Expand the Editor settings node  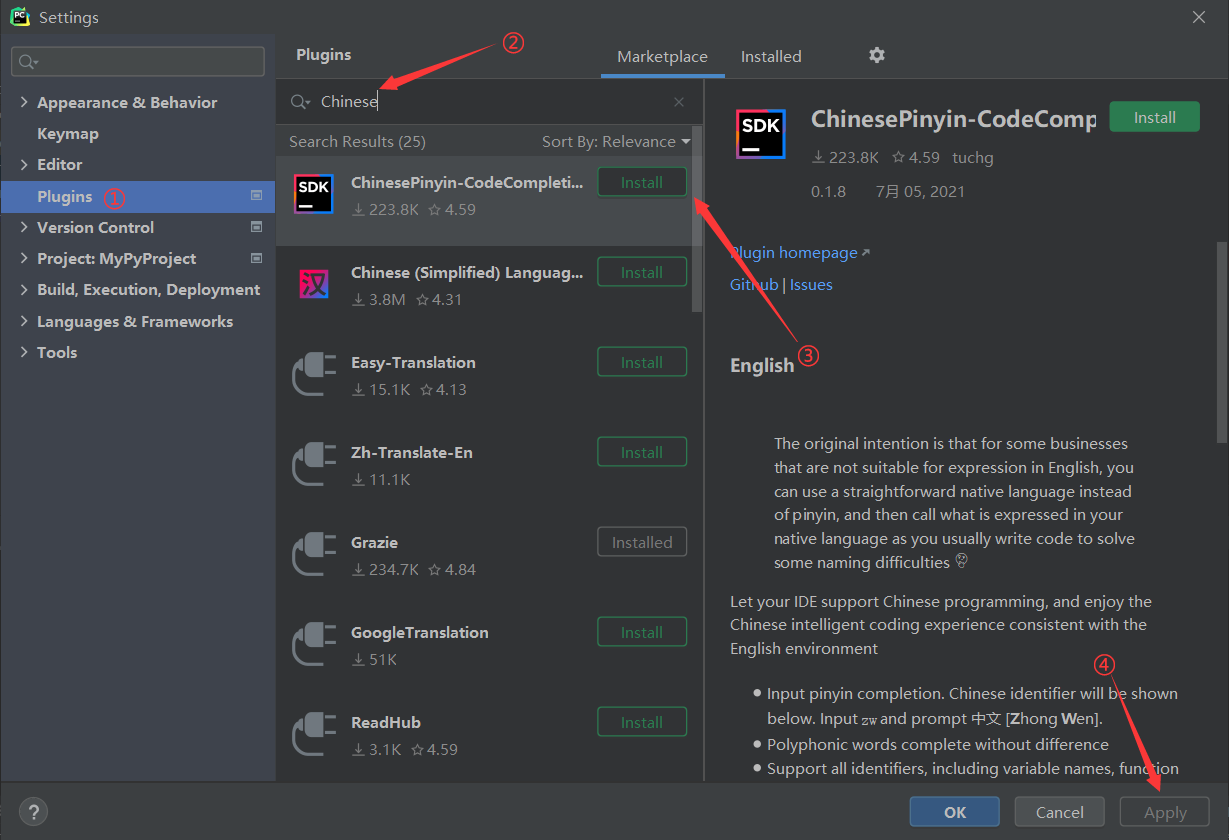tap(24, 164)
